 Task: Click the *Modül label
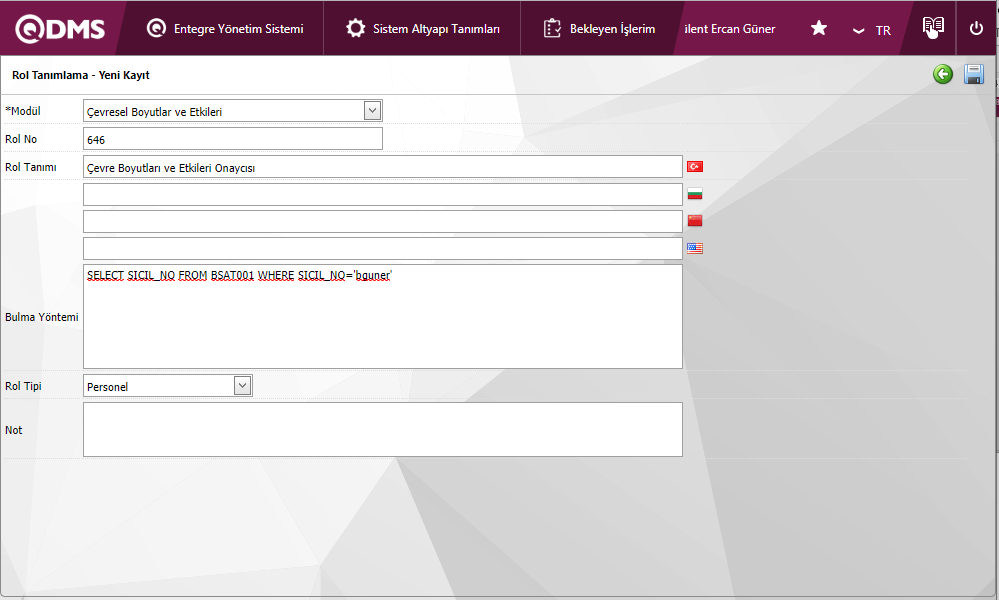[23, 111]
